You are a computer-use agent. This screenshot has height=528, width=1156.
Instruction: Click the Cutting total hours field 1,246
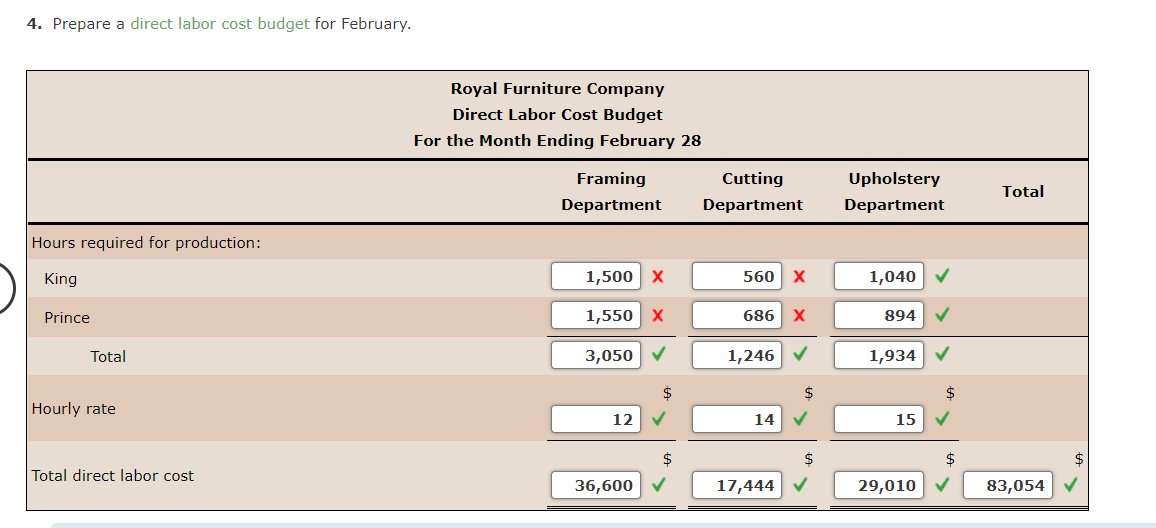click(737, 354)
